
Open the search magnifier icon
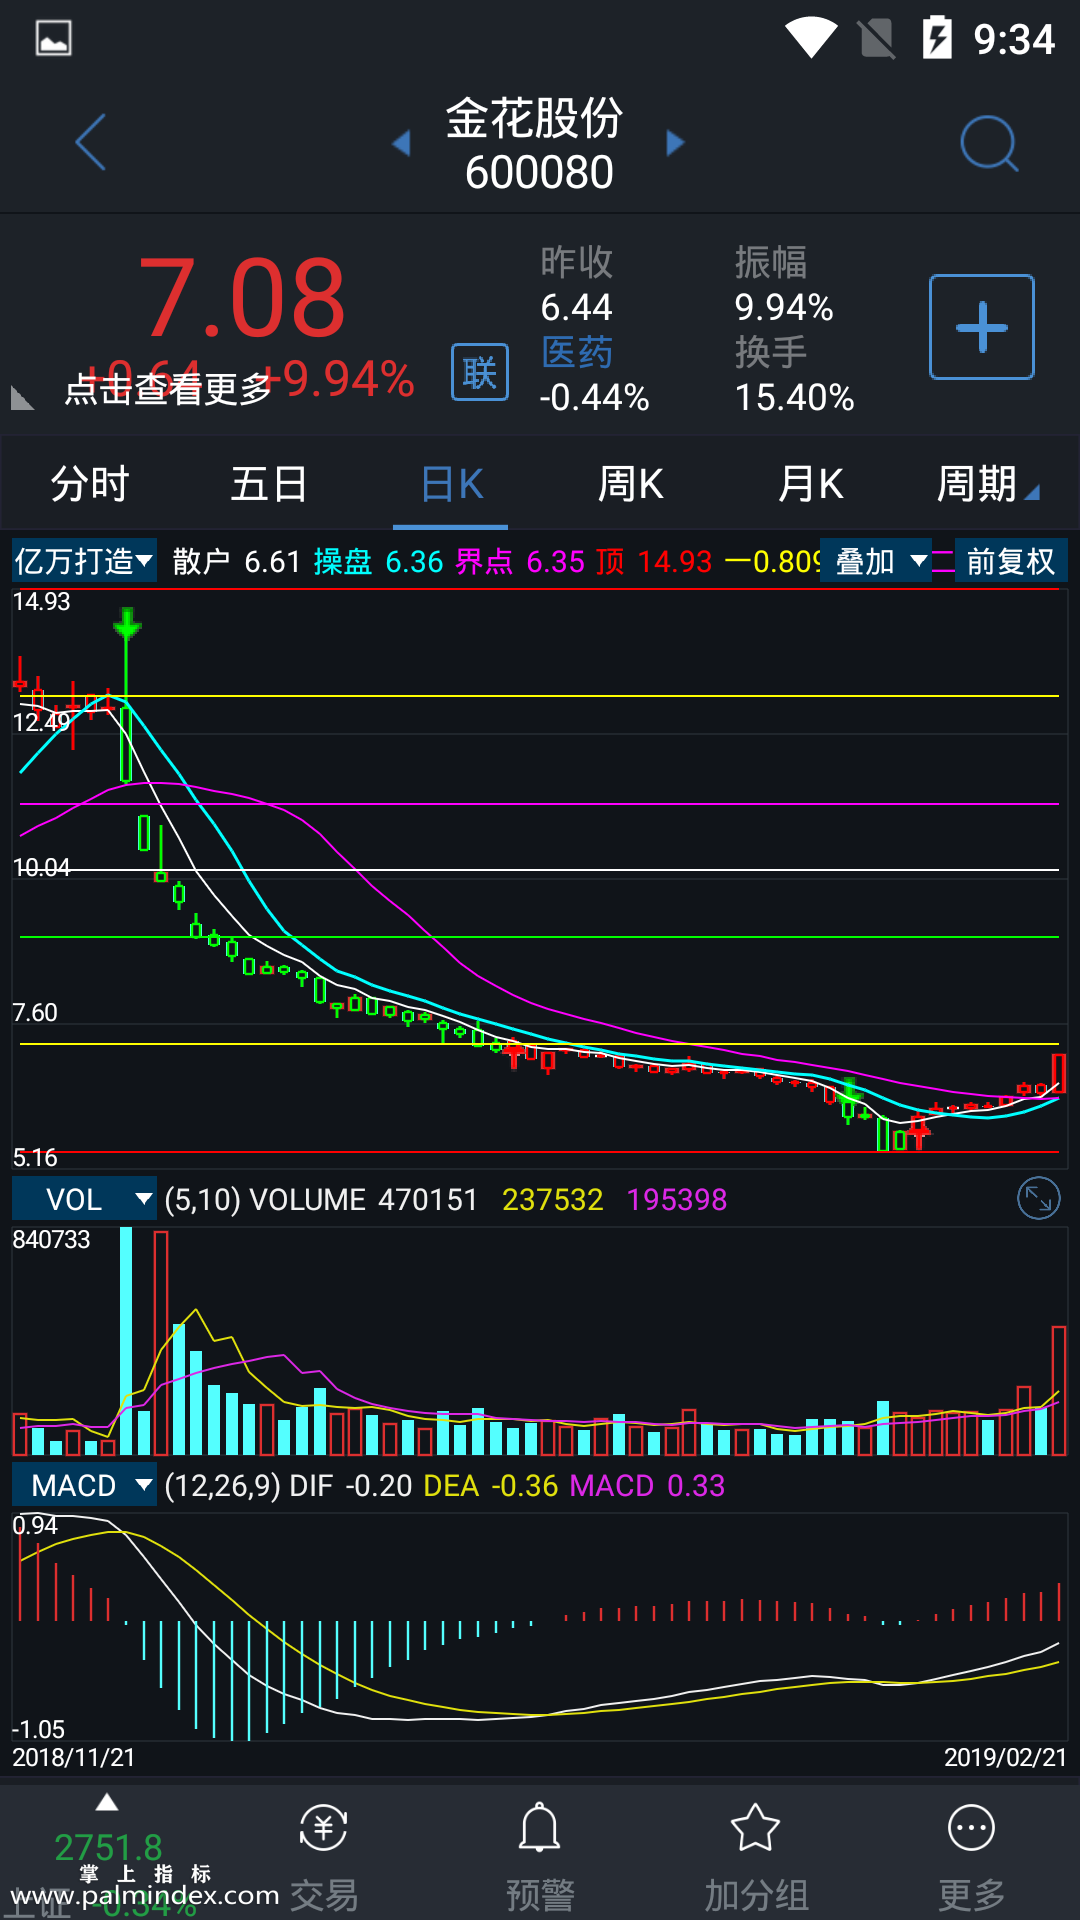pyautogui.click(x=989, y=144)
